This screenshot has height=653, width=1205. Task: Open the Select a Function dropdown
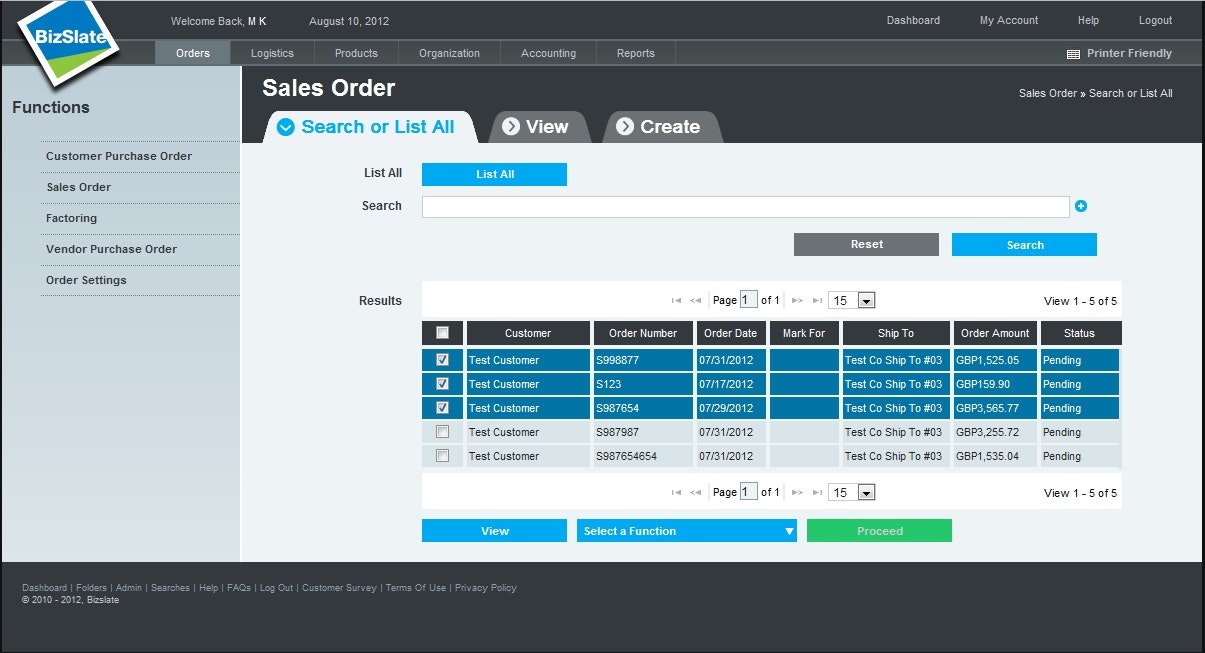pos(686,530)
